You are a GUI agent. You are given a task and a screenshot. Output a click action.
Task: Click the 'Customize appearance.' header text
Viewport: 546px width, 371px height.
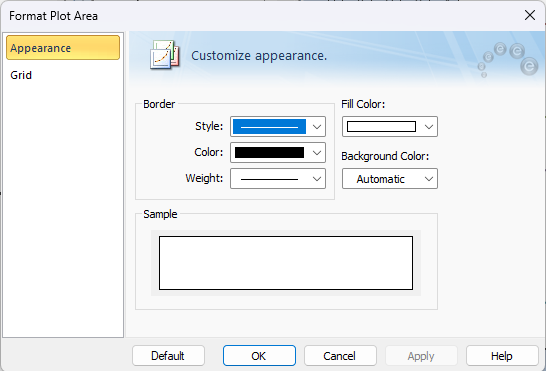[259, 56]
